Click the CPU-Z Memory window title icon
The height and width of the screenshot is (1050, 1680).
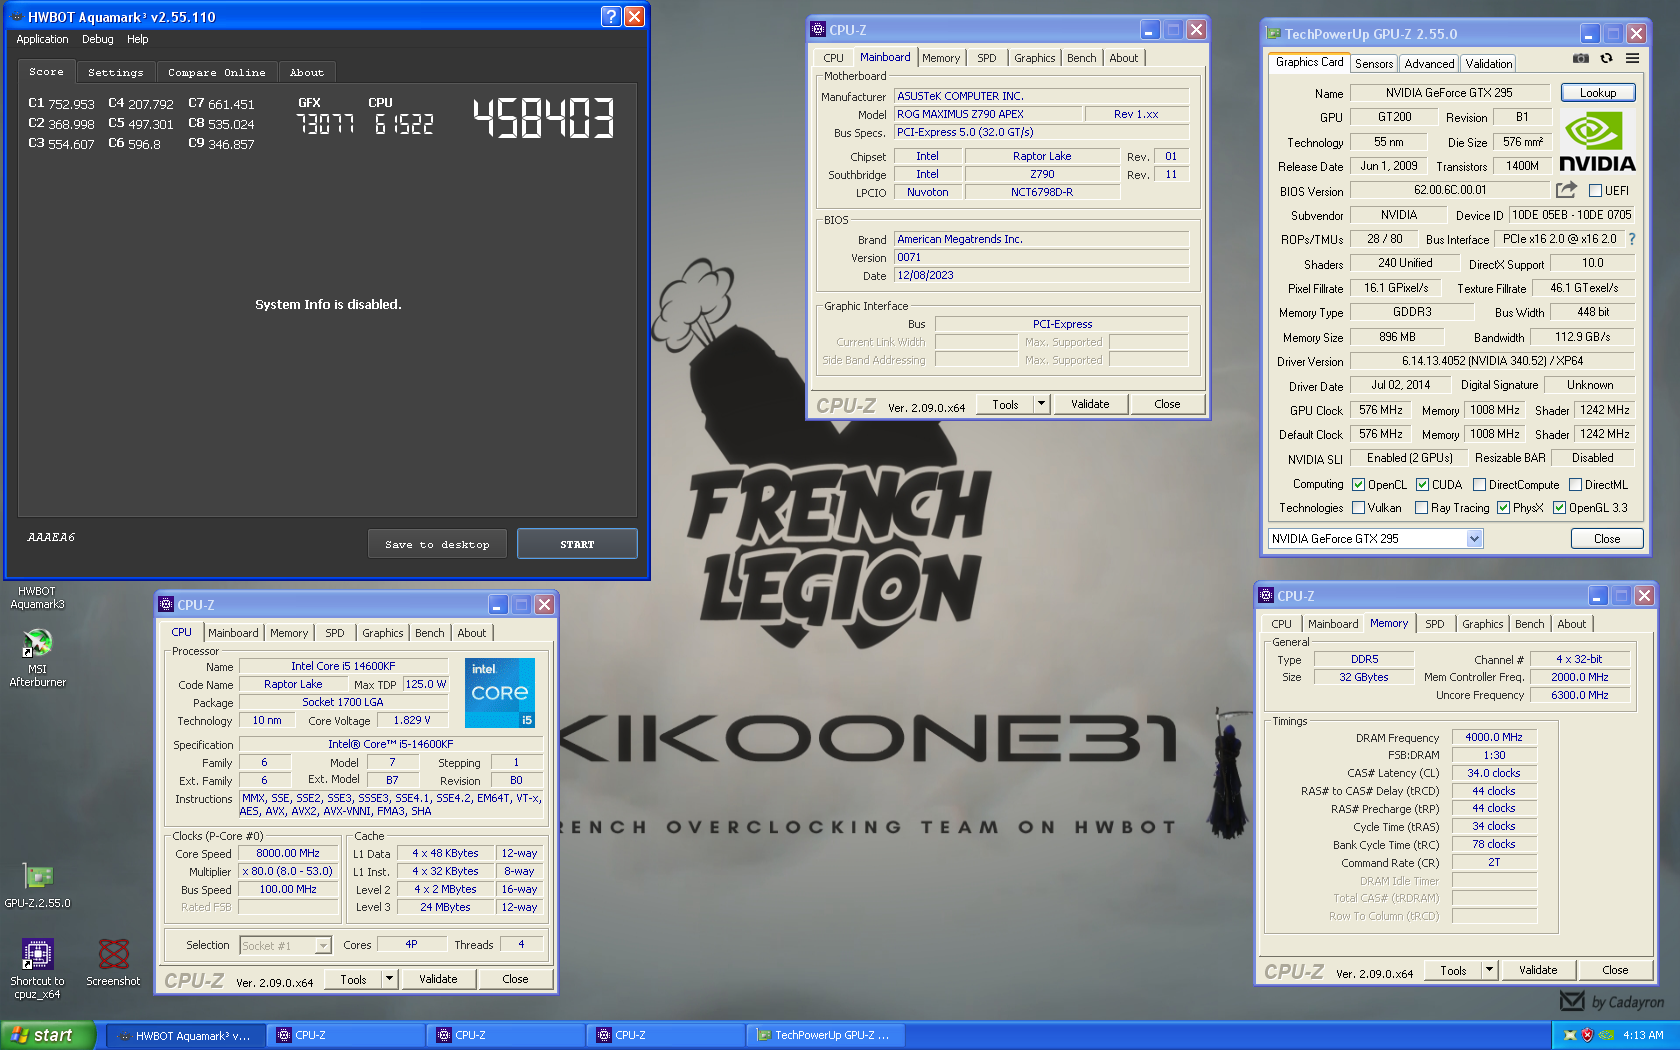pos(1266,596)
